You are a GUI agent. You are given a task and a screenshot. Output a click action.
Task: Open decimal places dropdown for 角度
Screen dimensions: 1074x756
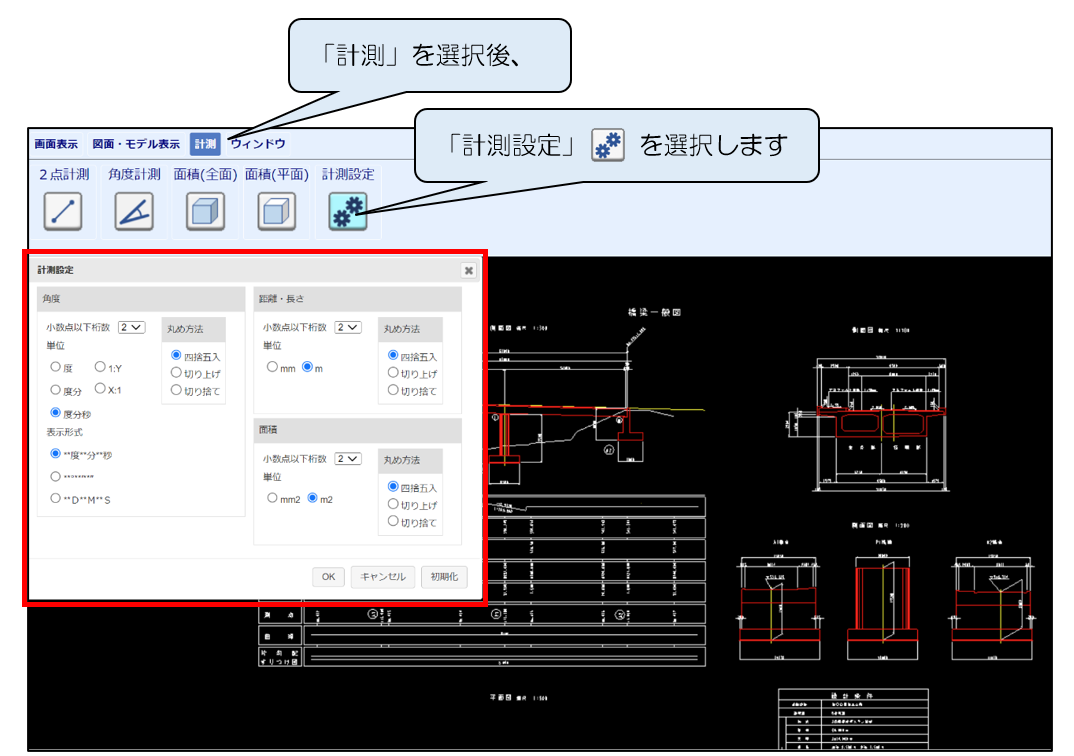132,327
